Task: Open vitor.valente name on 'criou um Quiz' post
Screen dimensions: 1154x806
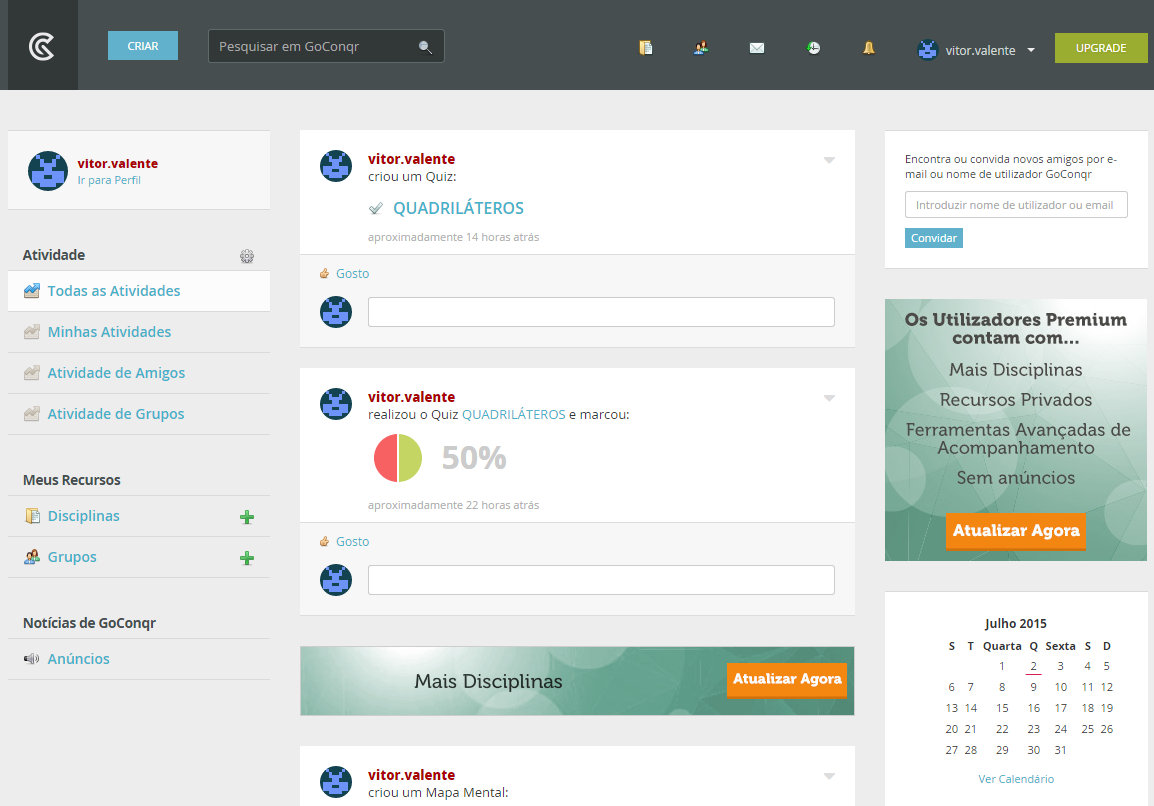Action: pos(411,159)
